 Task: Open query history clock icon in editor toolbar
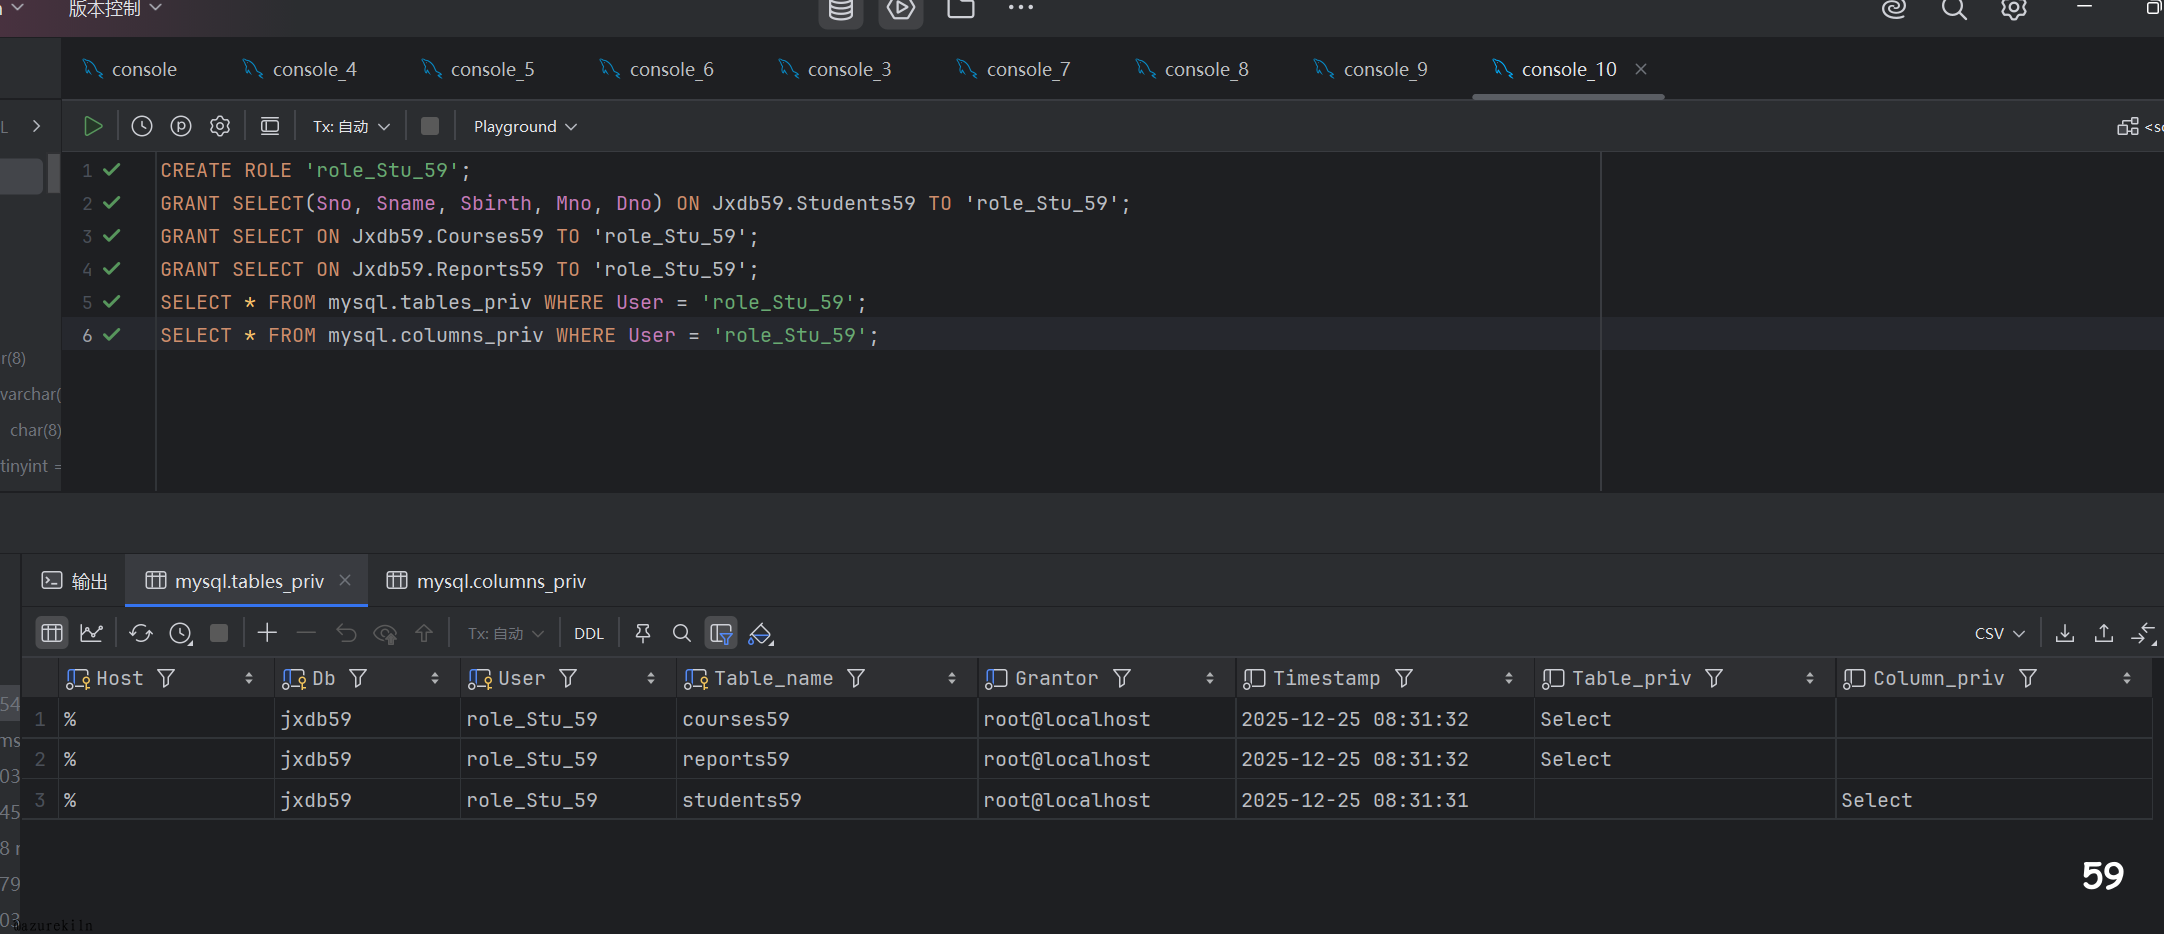pyautogui.click(x=142, y=126)
